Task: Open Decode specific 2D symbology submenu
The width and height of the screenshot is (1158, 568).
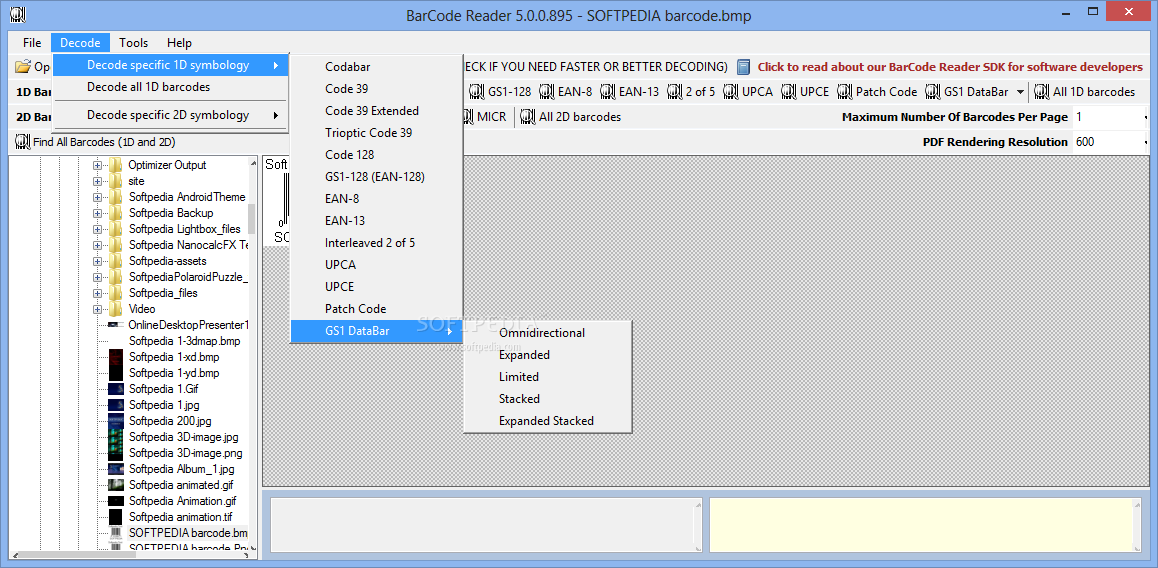Action: coord(171,115)
